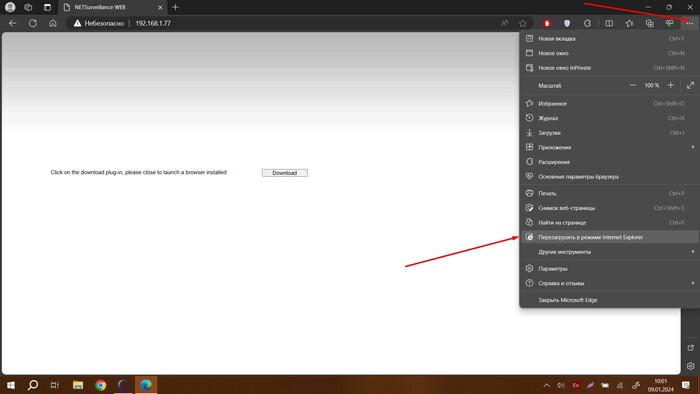Screen dimensions: 700x394
Task: Switch to Microsoft Edge taskbar icon
Action: (x=146, y=385)
